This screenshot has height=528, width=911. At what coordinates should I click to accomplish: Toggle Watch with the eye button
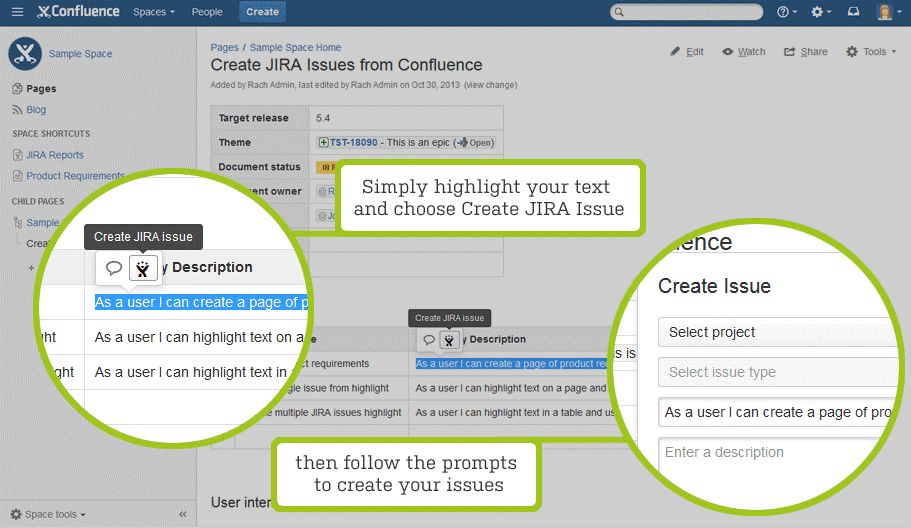click(x=744, y=52)
